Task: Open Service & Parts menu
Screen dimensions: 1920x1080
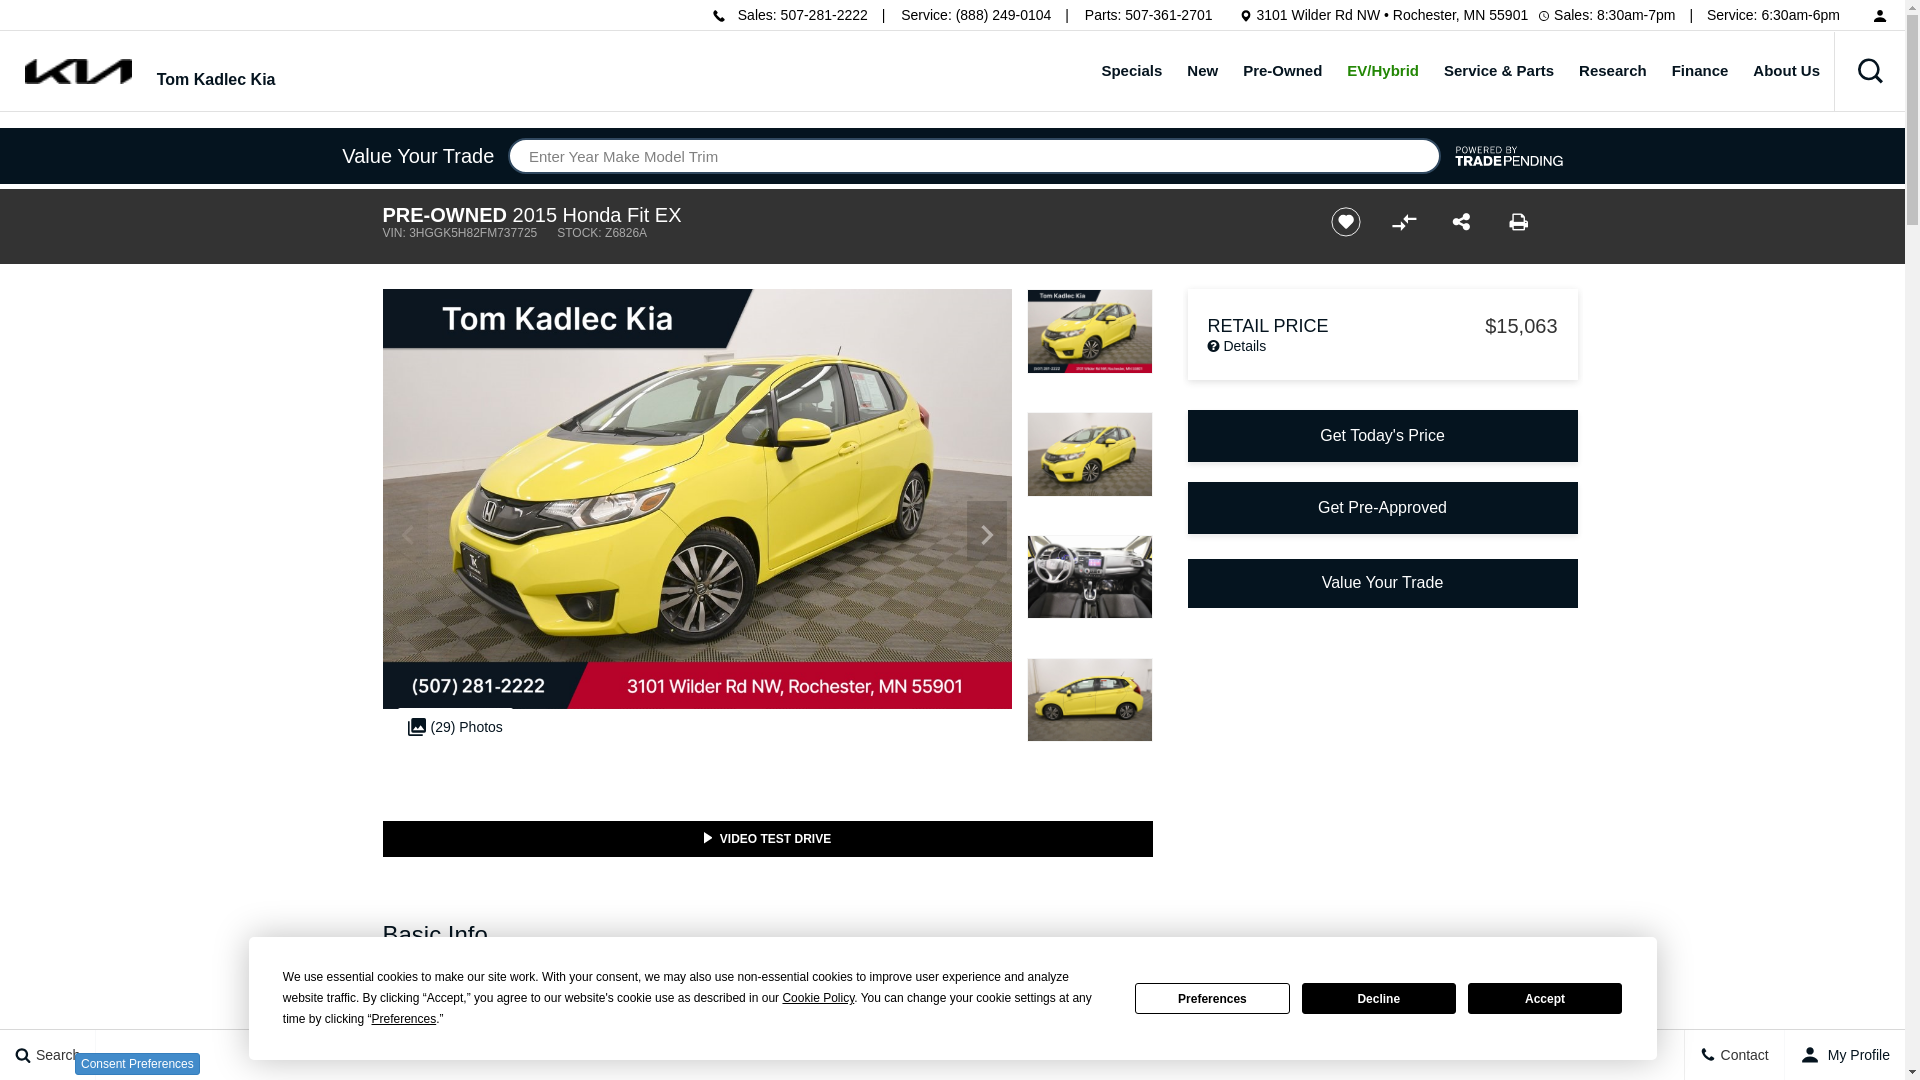Action: 1498,71
